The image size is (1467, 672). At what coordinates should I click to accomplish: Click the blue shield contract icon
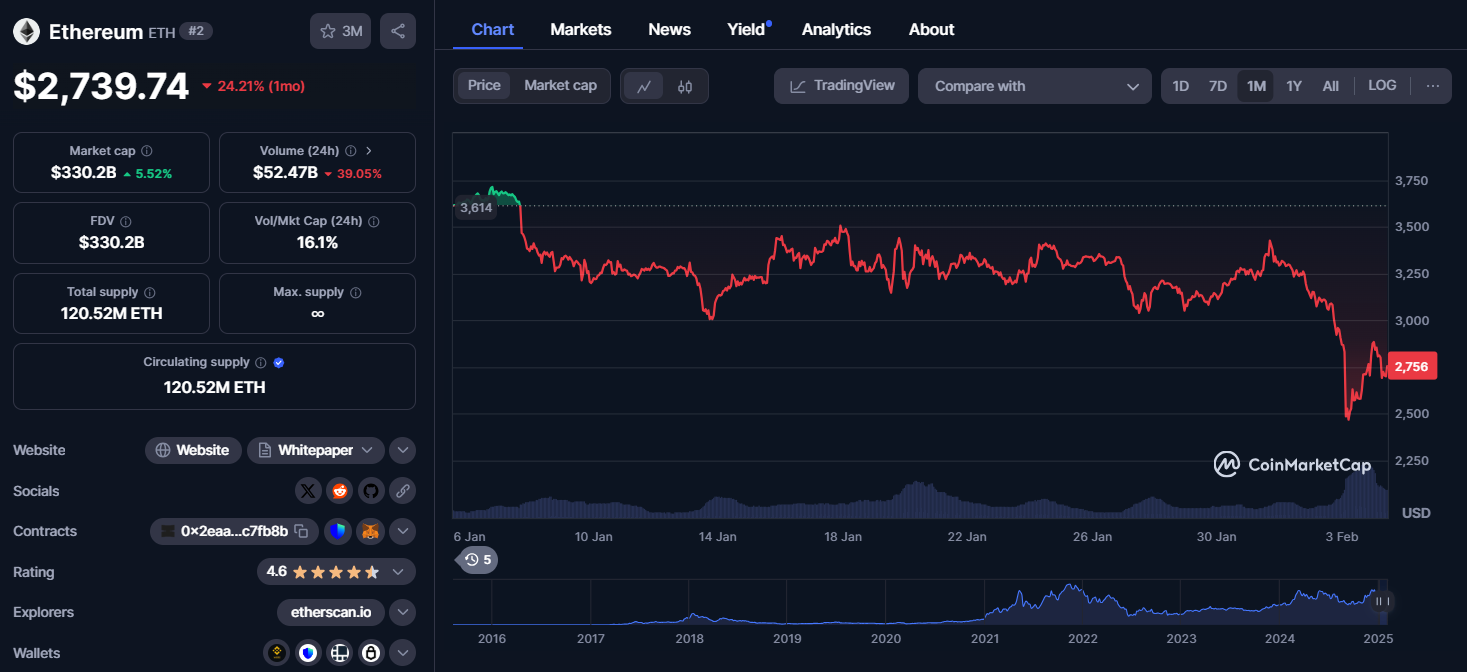coord(338,531)
